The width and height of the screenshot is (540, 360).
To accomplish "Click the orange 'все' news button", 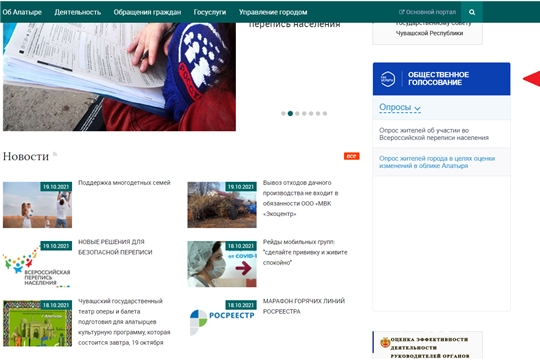I will pyautogui.click(x=351, y=156).
